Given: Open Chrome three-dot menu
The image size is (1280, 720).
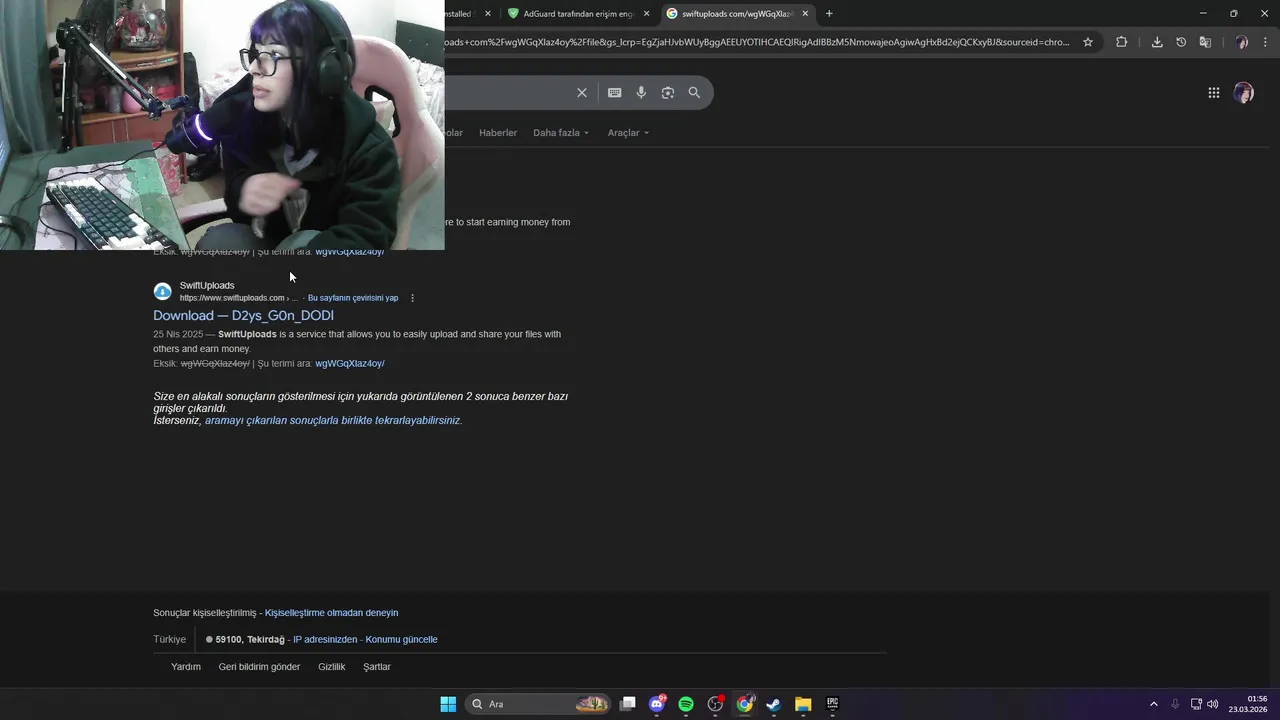Looking at the screenshot, I should [1263, 42].
